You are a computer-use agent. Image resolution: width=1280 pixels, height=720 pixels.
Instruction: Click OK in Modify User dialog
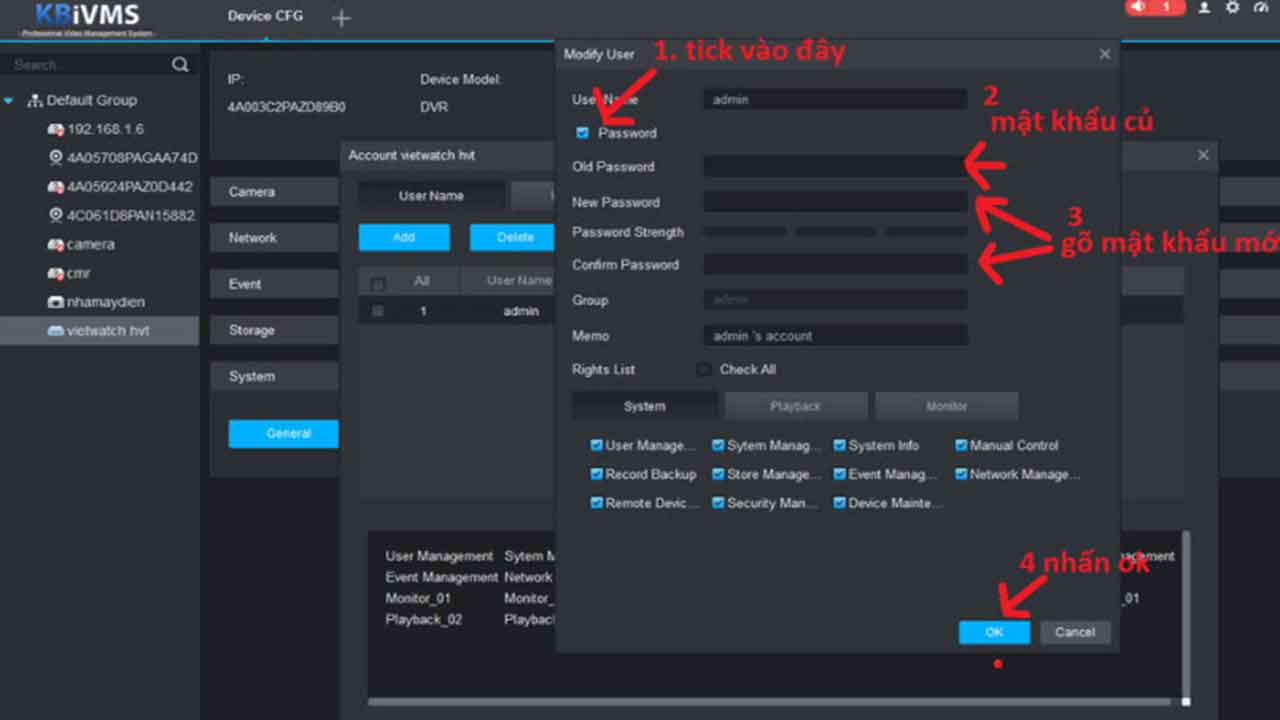coord(994,632)
